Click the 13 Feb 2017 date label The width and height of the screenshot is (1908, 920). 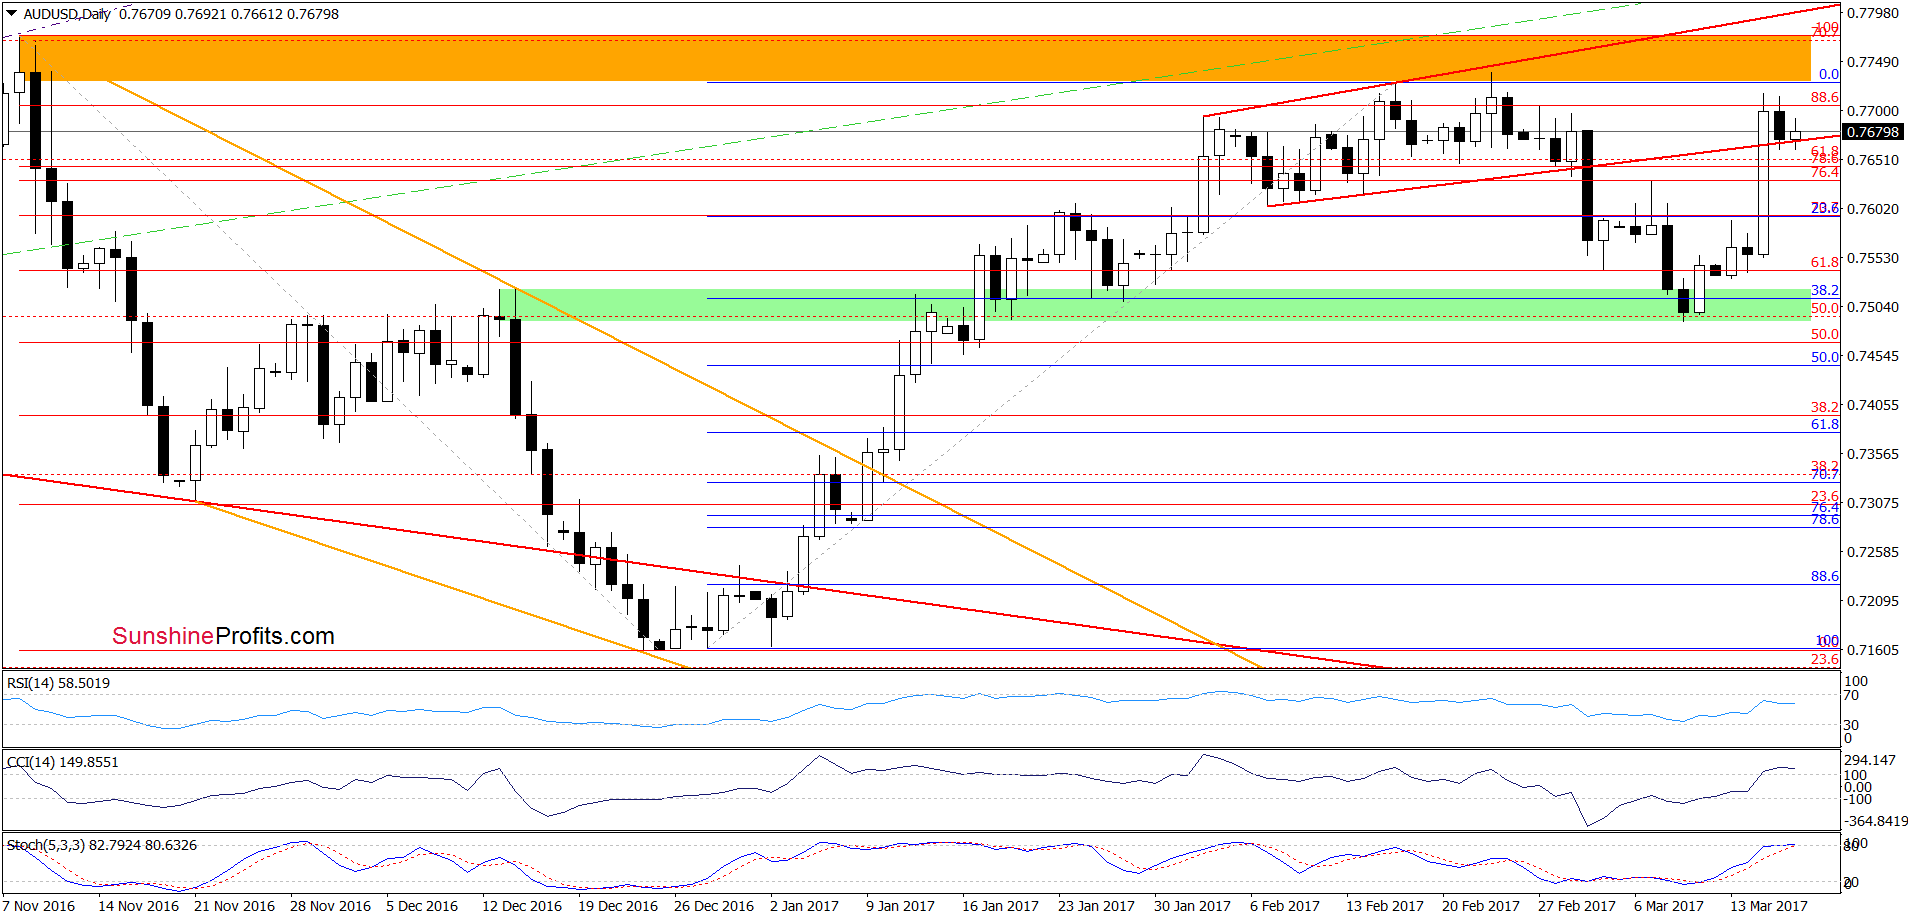(1385, 906)
